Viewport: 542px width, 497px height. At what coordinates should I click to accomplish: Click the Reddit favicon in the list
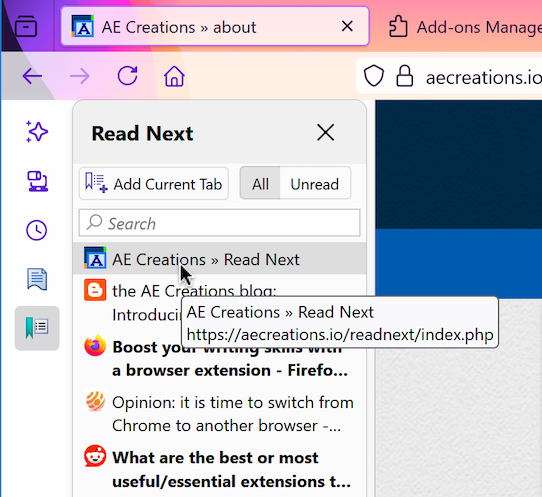(x=95, y=456)
